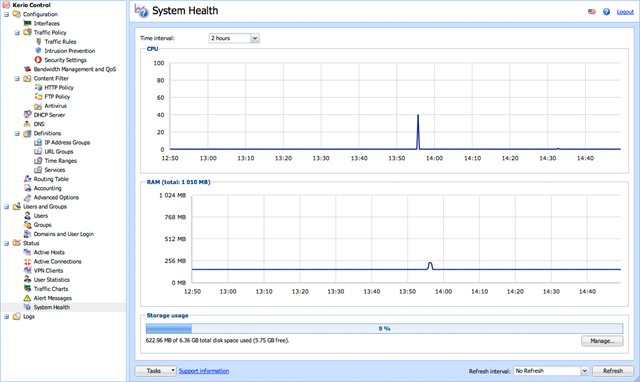The image size is (640, 382).
Task: Click the DHCP Server icon
Action: coord(27,115)
